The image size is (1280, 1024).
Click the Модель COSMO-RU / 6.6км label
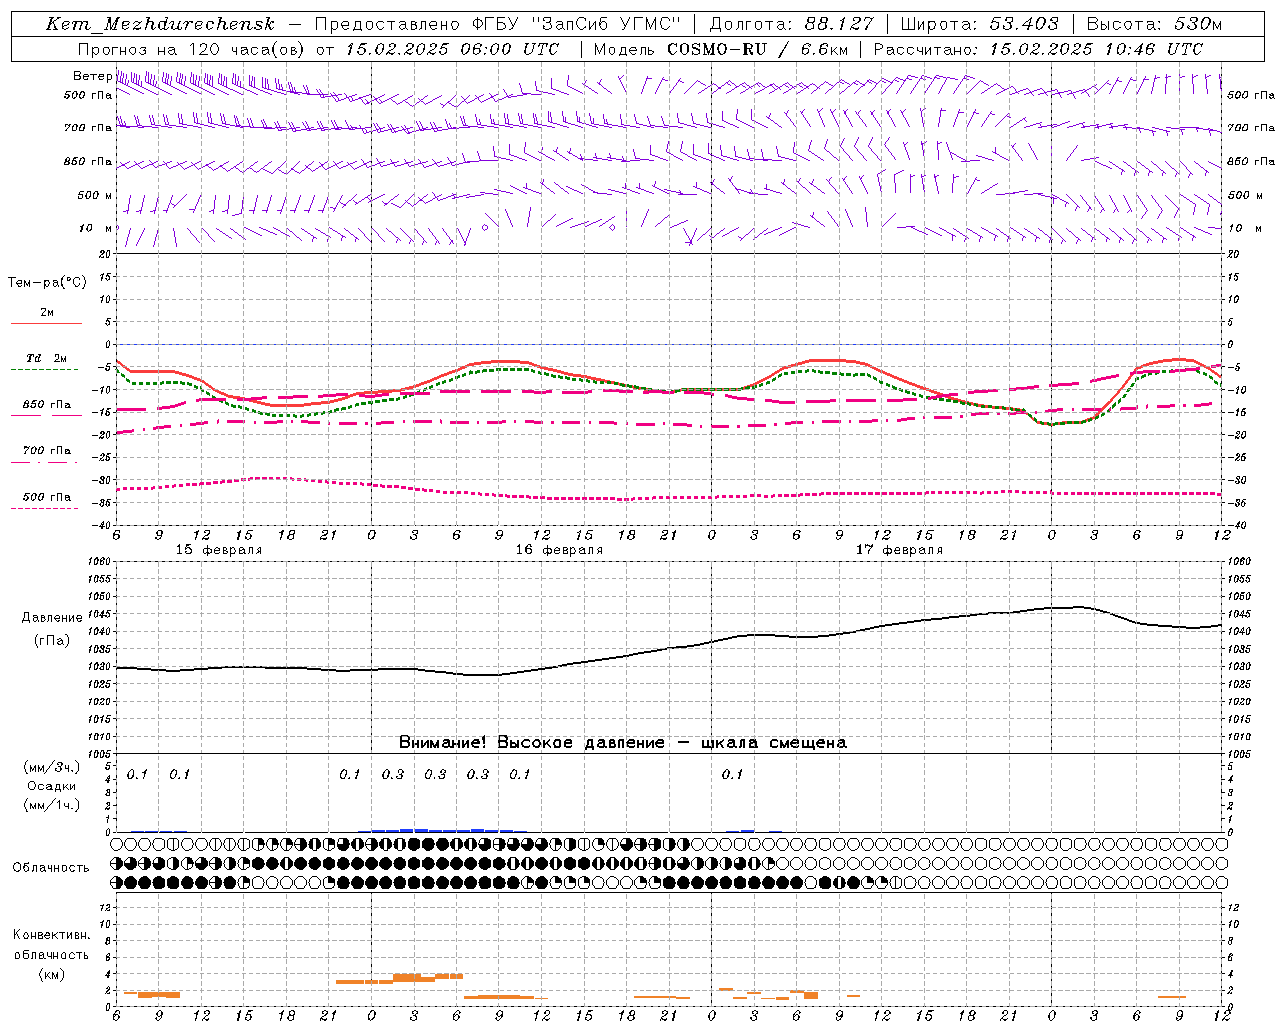[x=721, y=49]
